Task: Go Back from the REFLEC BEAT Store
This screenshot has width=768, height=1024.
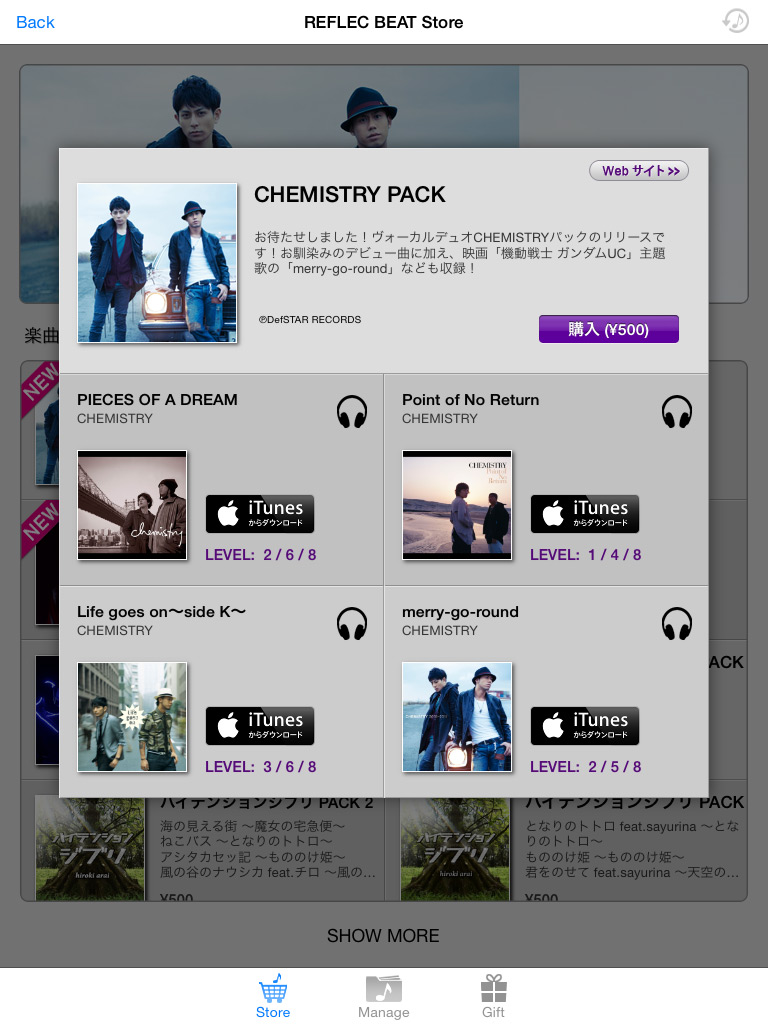Action: [35, 22]
